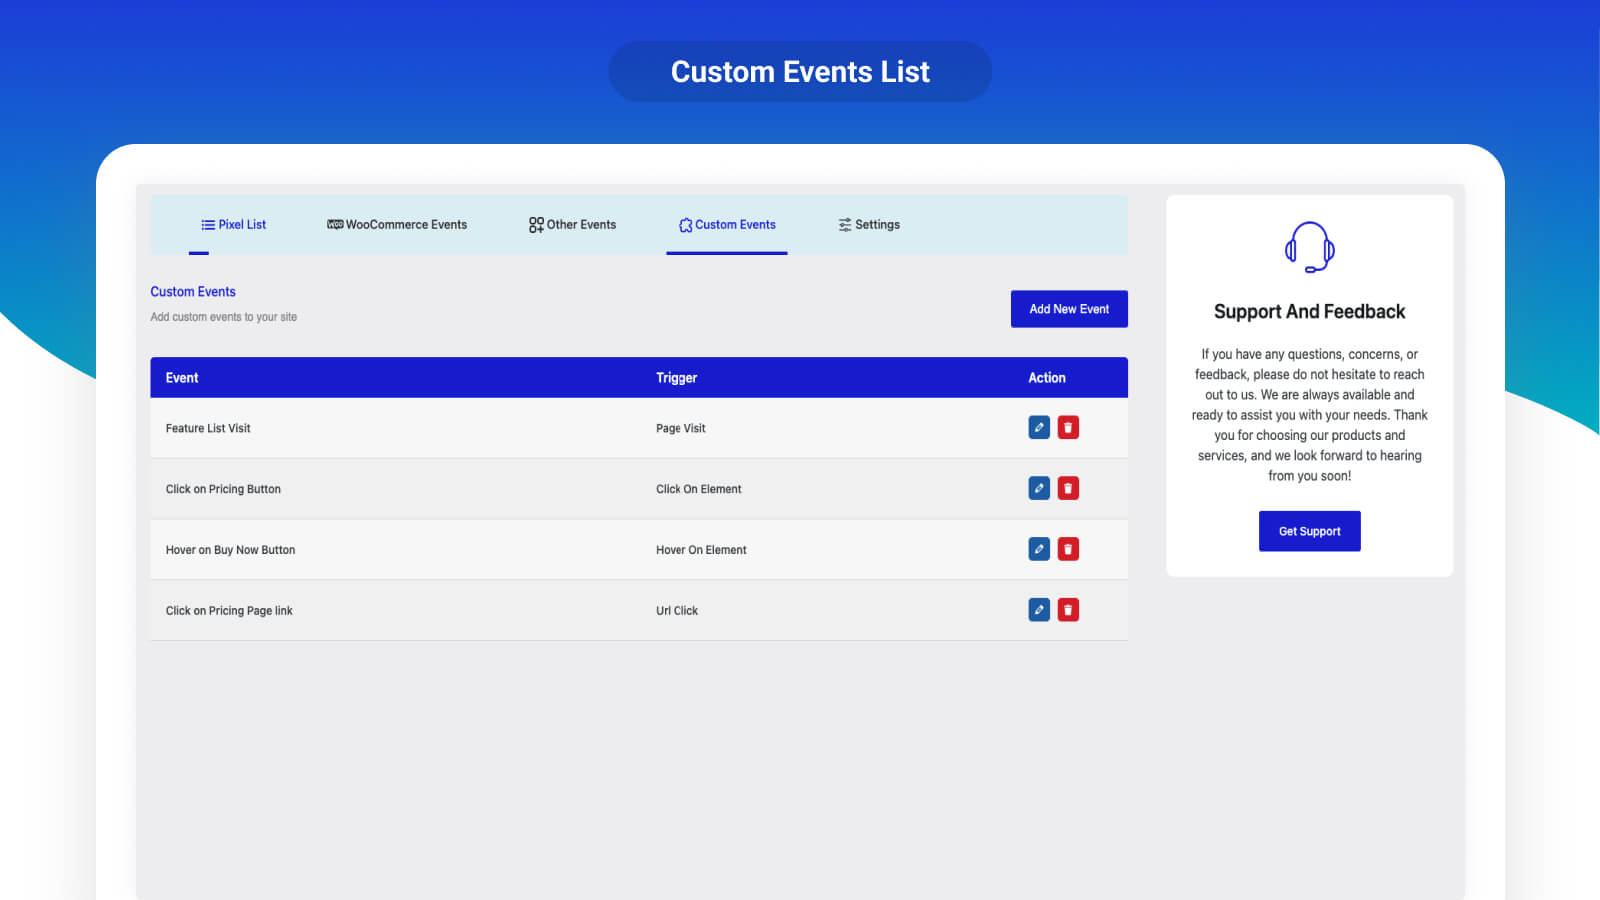Click the Event column header
1600x900 pixels.
coord(182,378)
